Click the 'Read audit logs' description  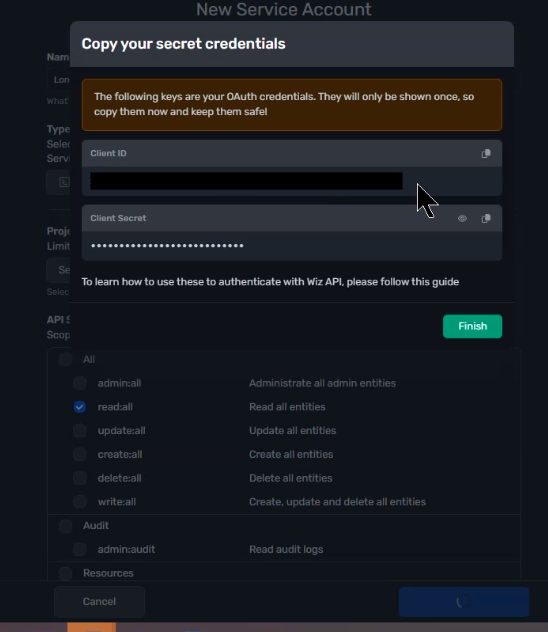click(x=286, y=549)
